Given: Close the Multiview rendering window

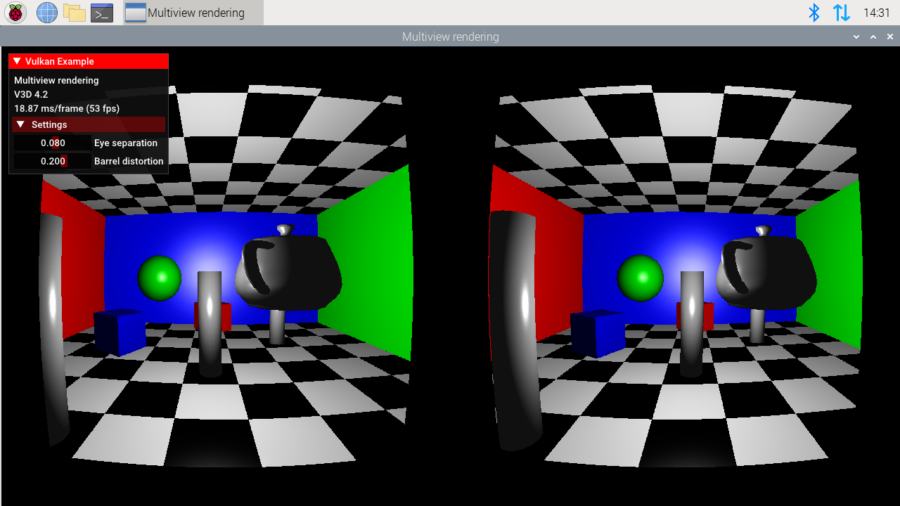Looking at the screenshot, I should pos(889,37).
